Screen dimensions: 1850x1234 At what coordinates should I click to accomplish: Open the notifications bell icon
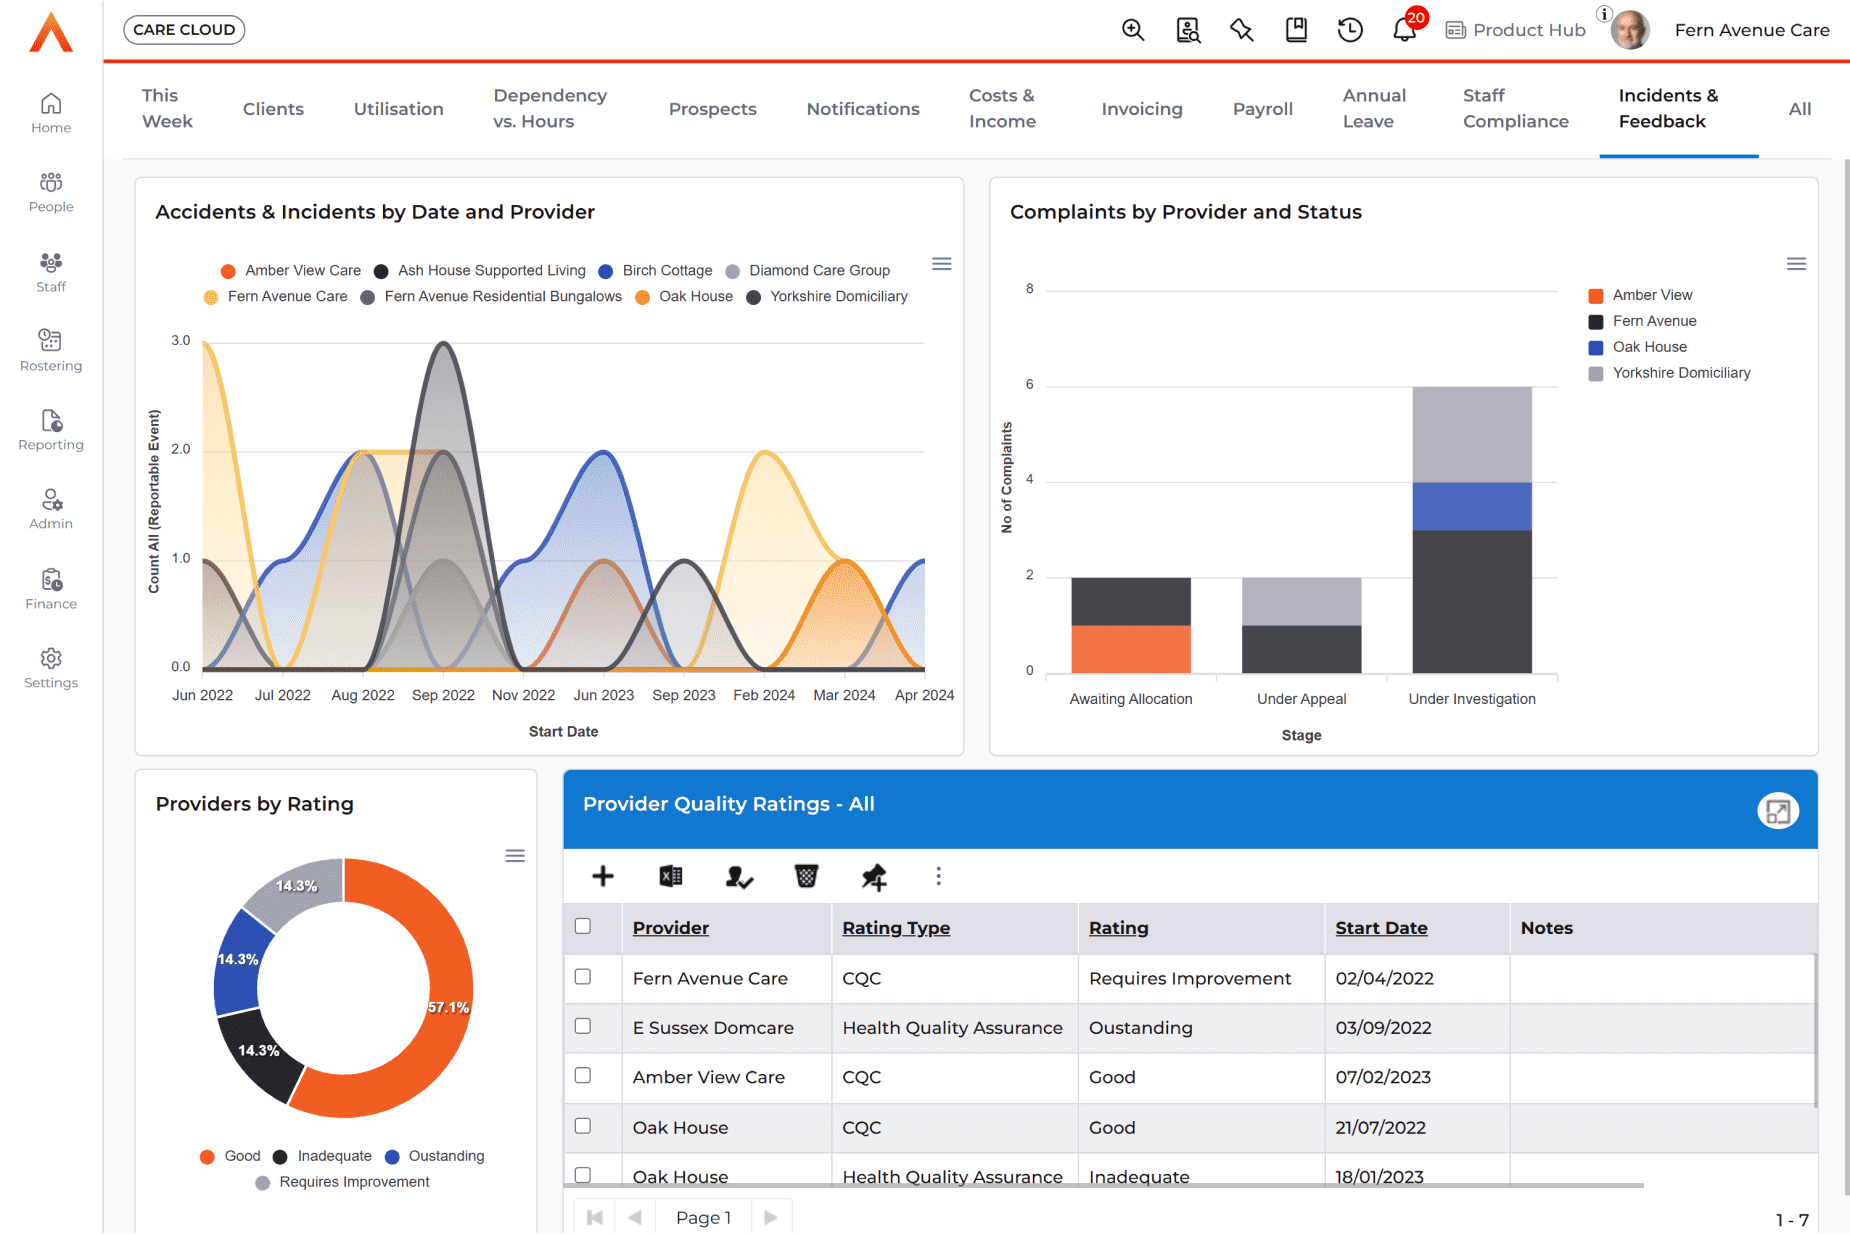click(1404, 30)
